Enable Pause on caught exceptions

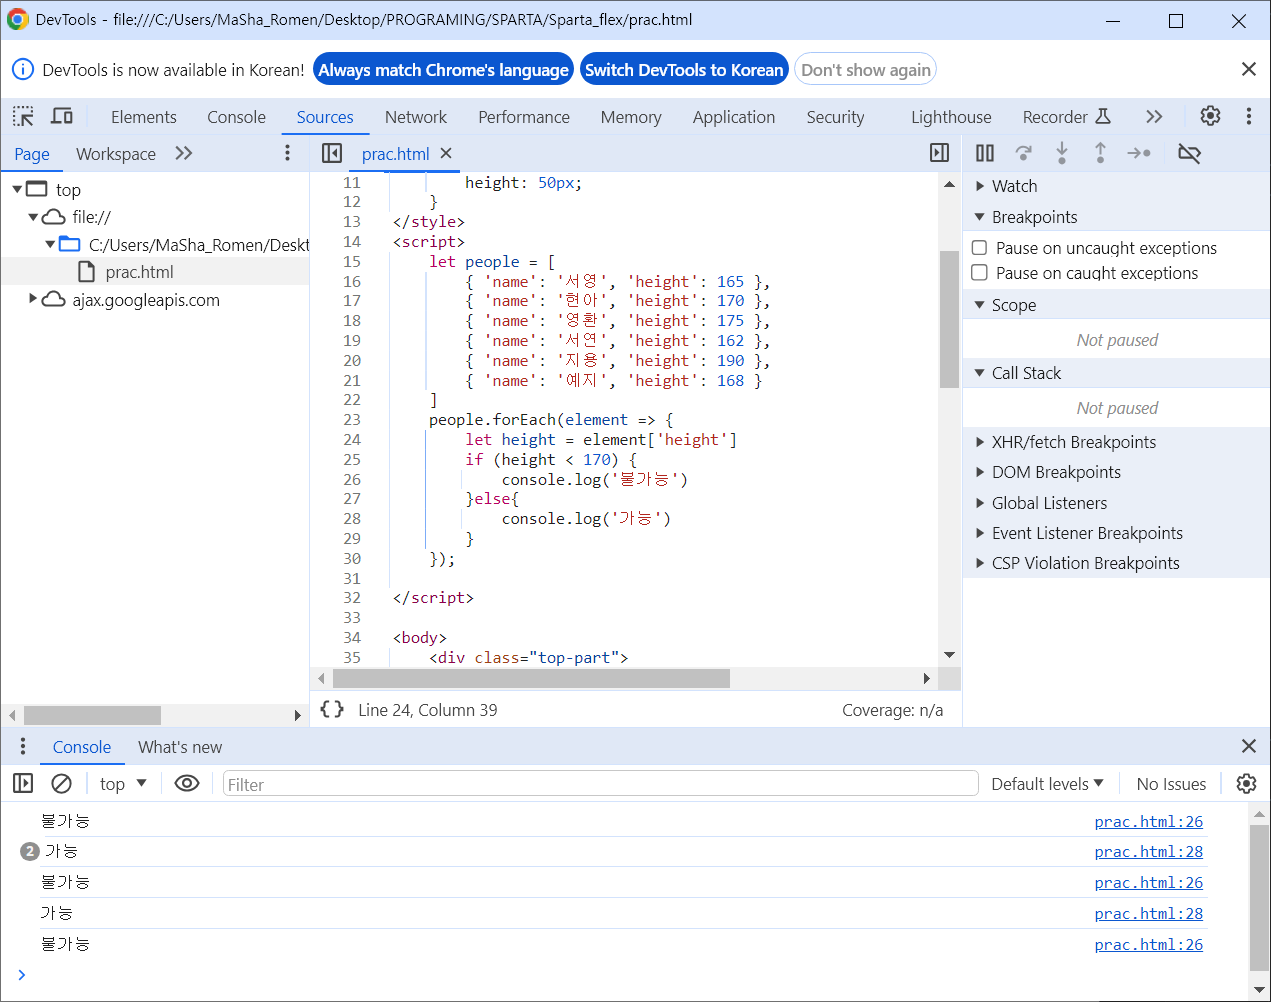979,272
